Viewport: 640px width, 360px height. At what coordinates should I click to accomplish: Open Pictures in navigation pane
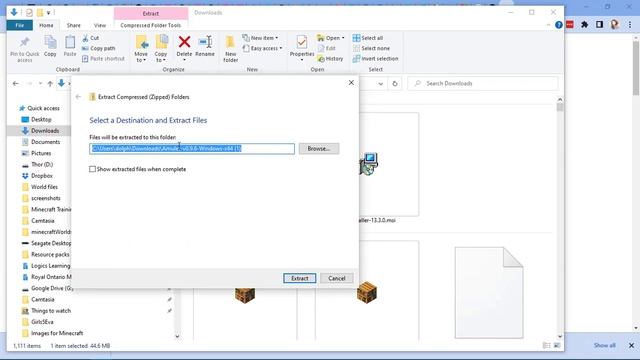[41, 153]
